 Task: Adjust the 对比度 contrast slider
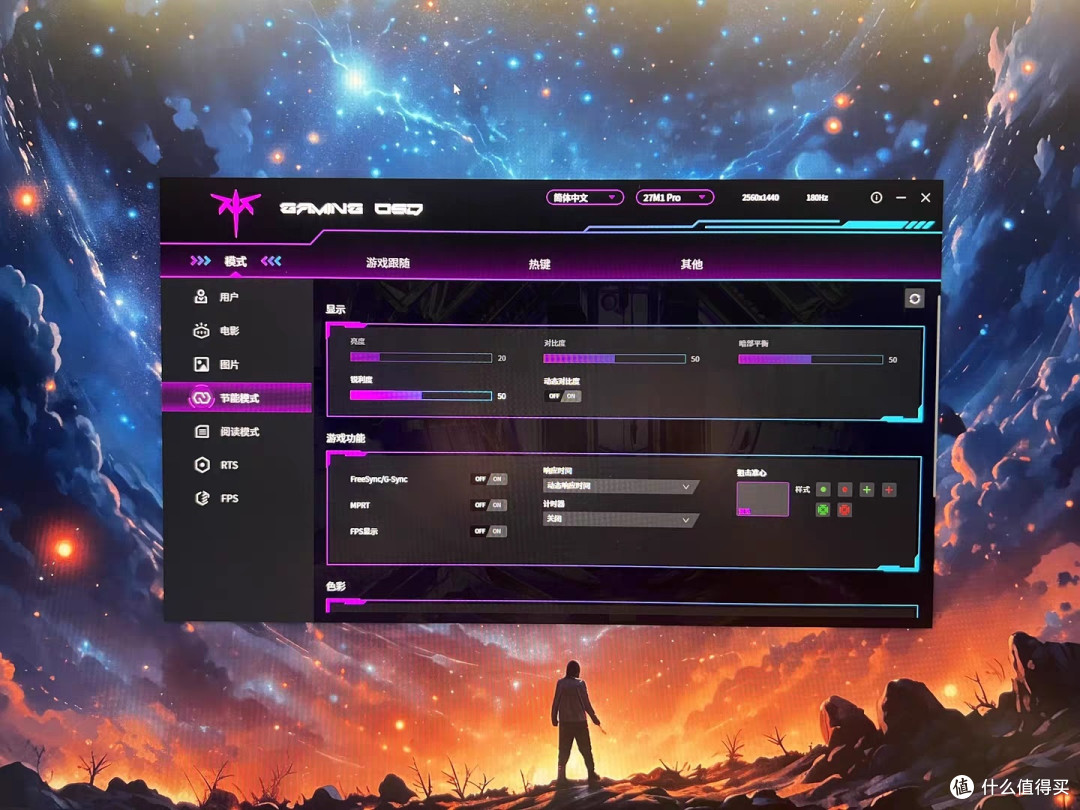(614, 359)
